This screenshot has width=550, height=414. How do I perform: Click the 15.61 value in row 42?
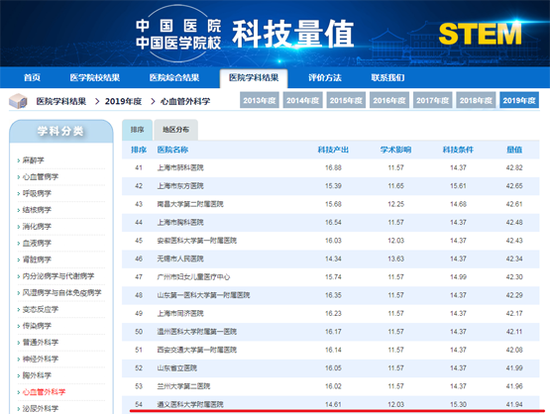tap(458, 186)
